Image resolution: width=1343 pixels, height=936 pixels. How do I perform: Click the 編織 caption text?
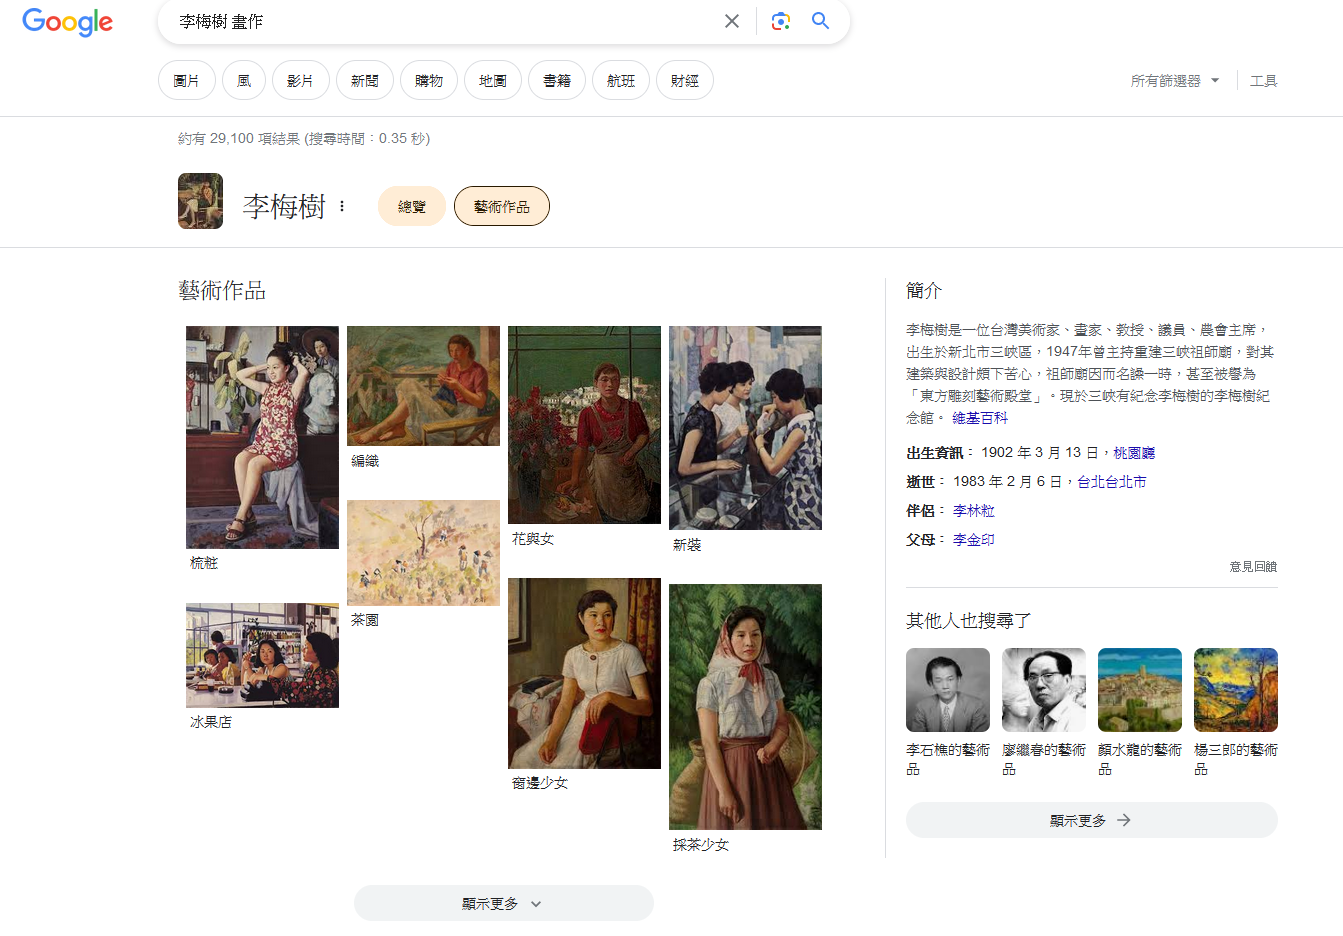click(x=365, y=461)
